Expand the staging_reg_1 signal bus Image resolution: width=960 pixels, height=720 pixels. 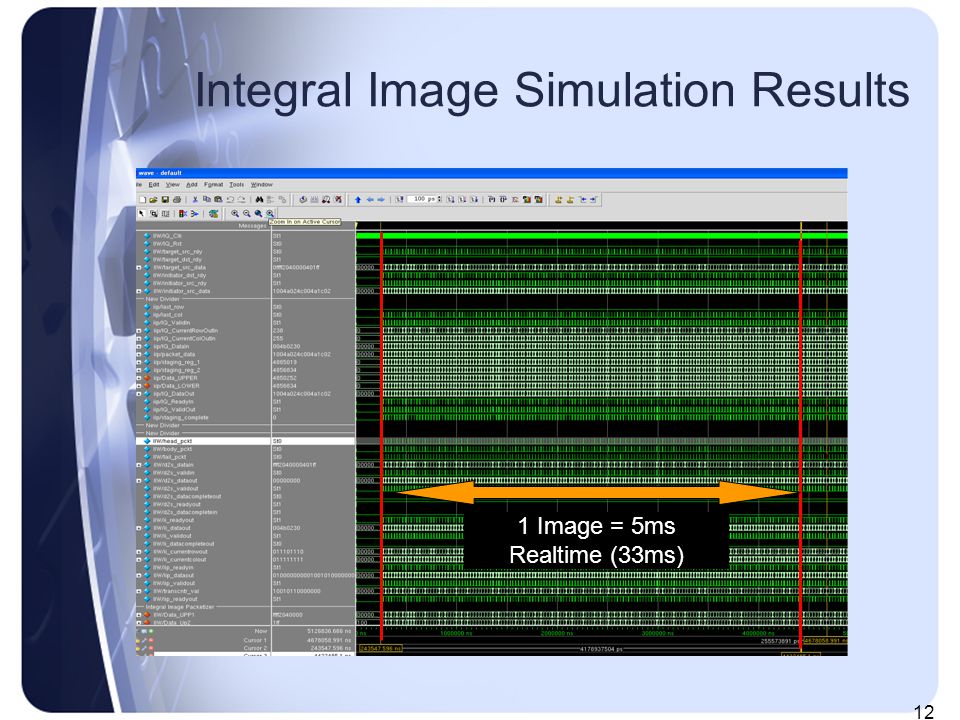point(139,362)
